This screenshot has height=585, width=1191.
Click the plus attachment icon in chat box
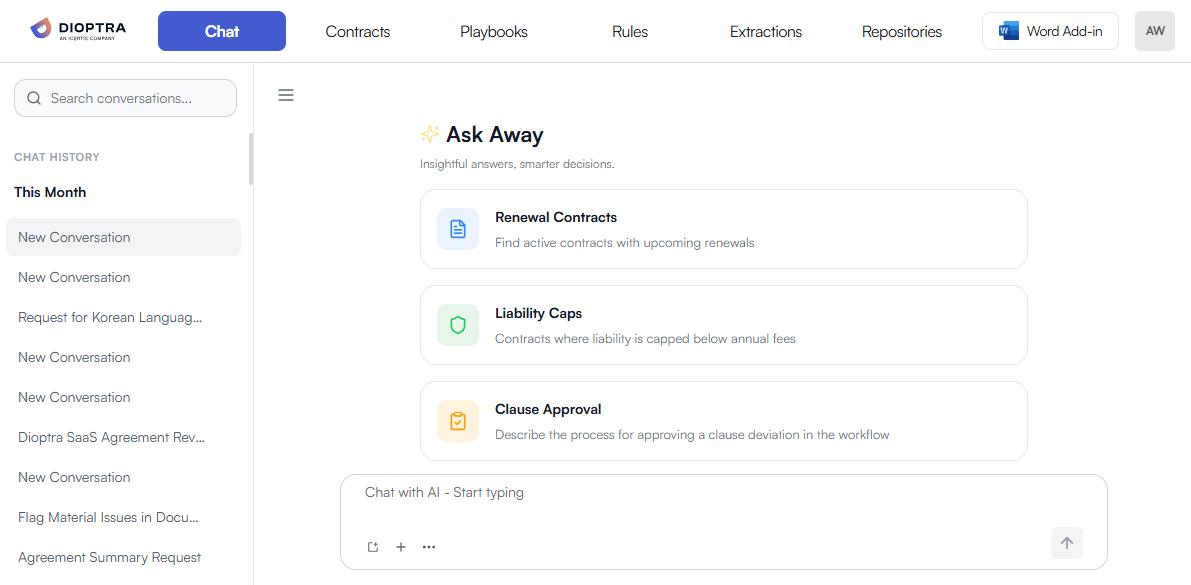click(x=401, y=547)
